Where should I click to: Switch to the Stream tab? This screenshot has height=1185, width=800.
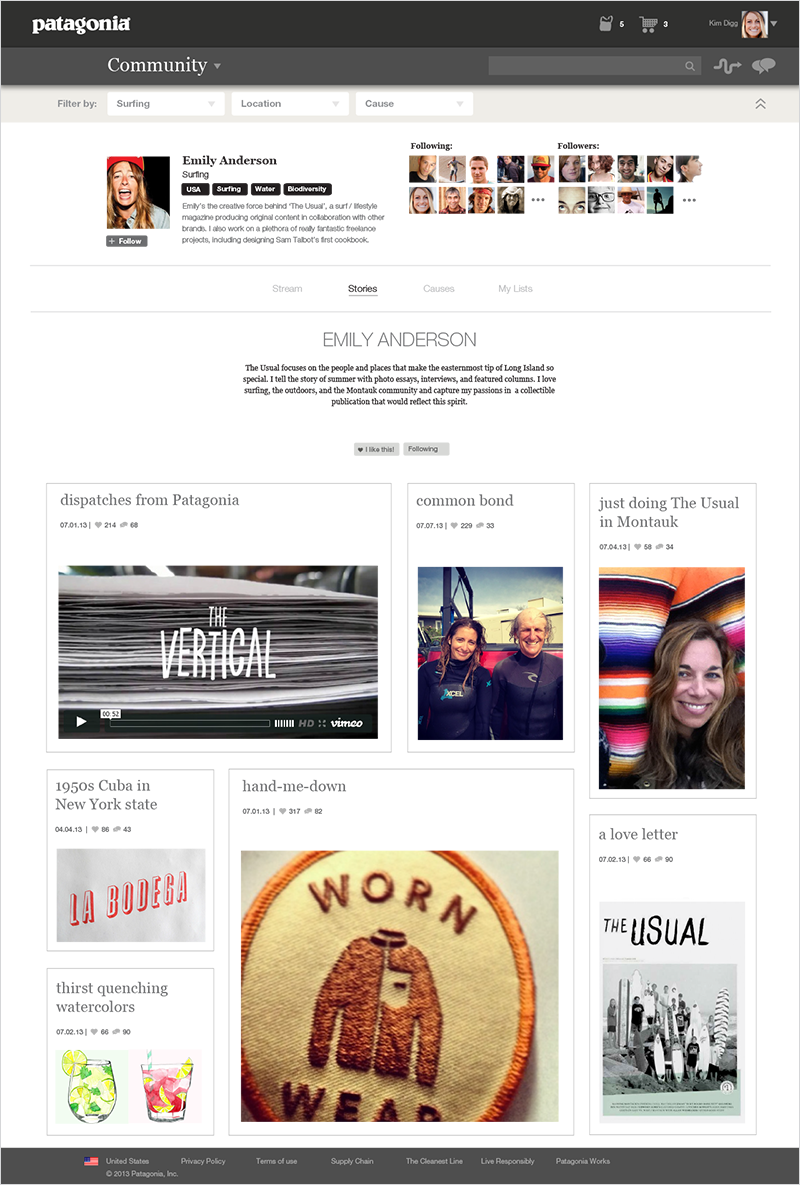point(287,289)
